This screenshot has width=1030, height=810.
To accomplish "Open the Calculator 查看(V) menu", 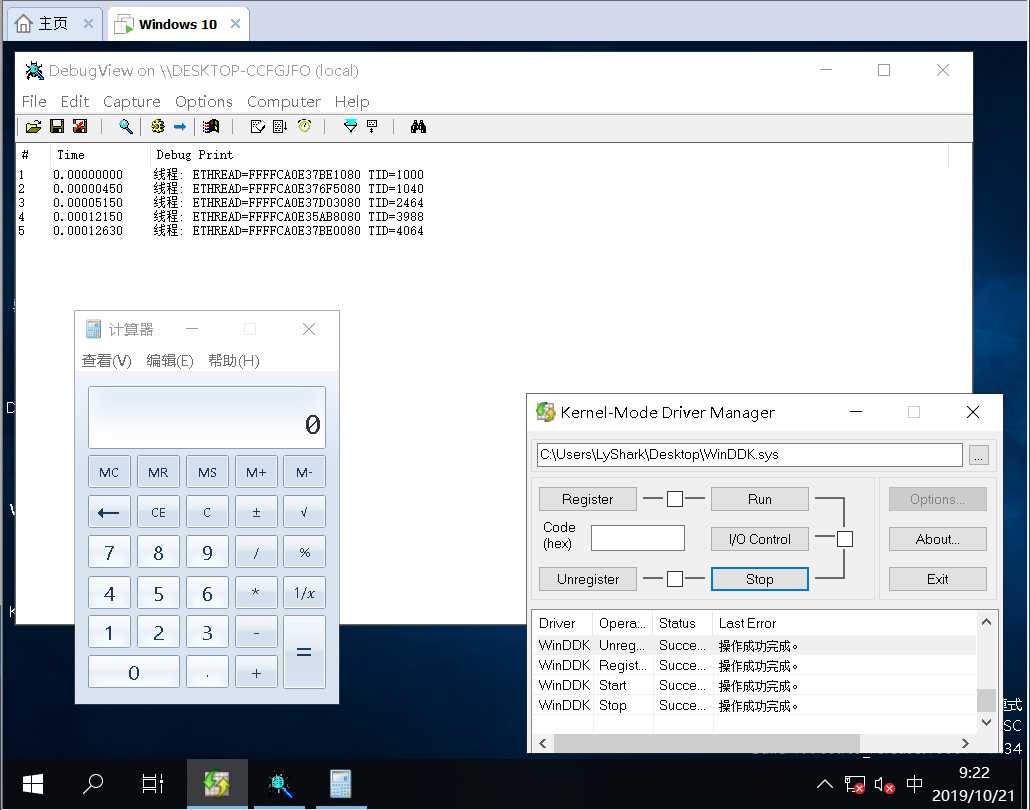I will coord(106,361).
